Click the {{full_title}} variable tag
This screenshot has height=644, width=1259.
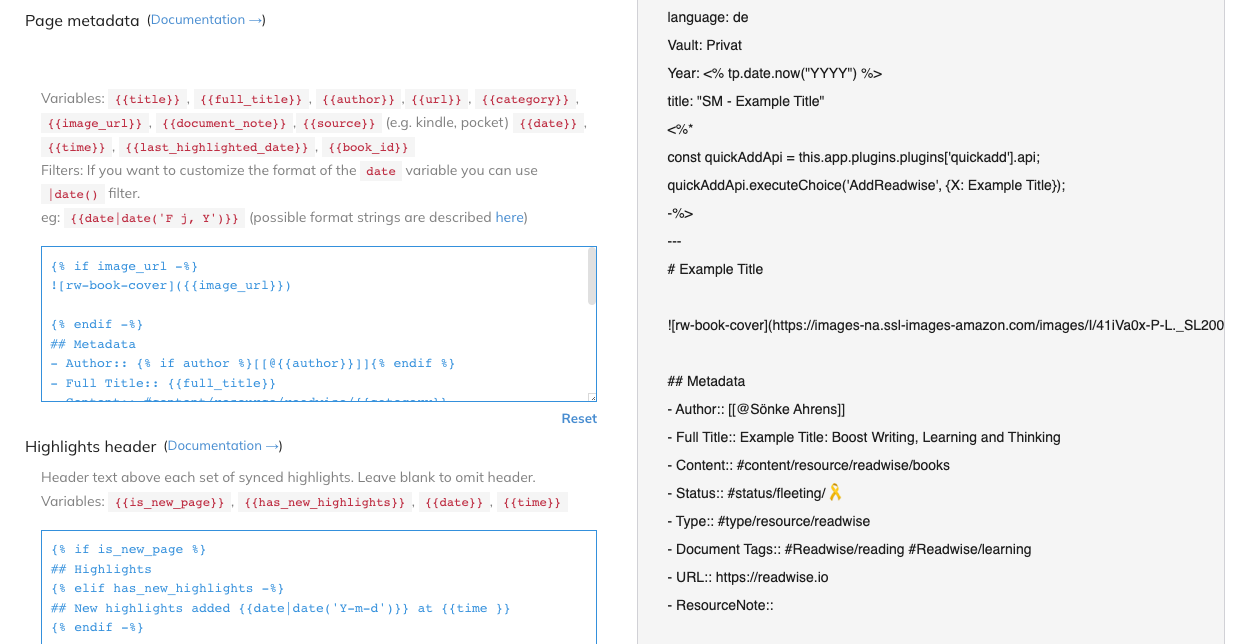click(x=251, y=99)
